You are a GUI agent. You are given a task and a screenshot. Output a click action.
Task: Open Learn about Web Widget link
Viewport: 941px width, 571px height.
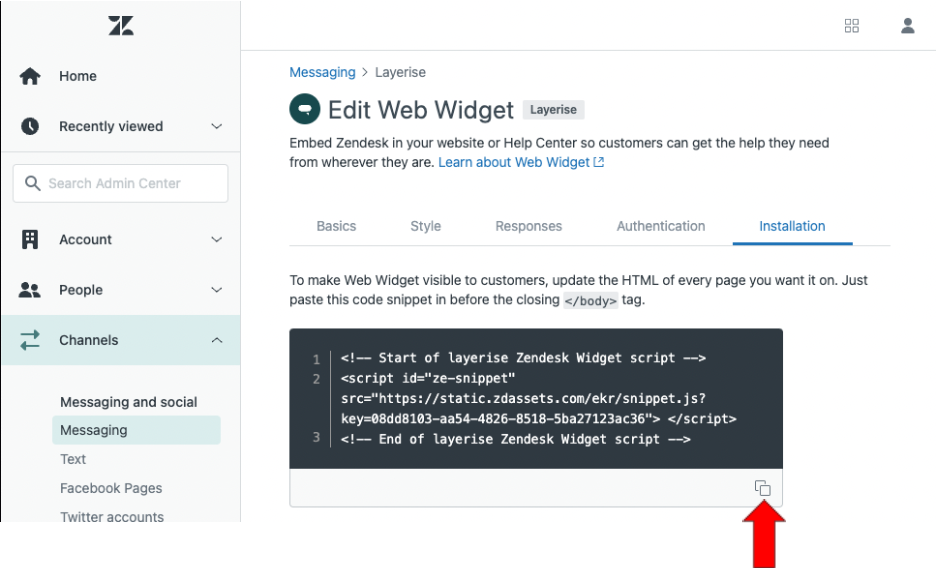tap(514, 162)
